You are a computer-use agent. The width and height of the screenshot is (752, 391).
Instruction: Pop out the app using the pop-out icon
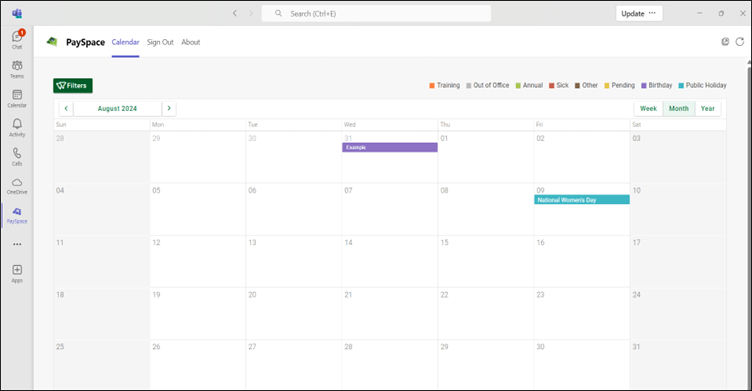[x=725, y=42]
